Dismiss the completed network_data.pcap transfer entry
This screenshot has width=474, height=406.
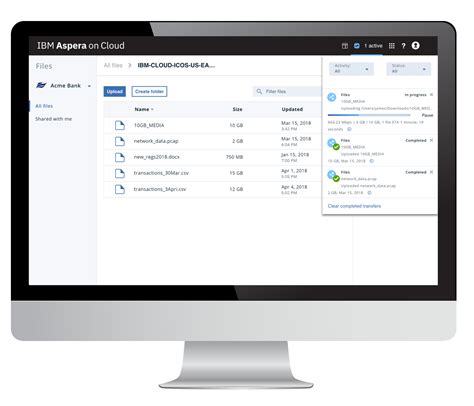(431, 172)
